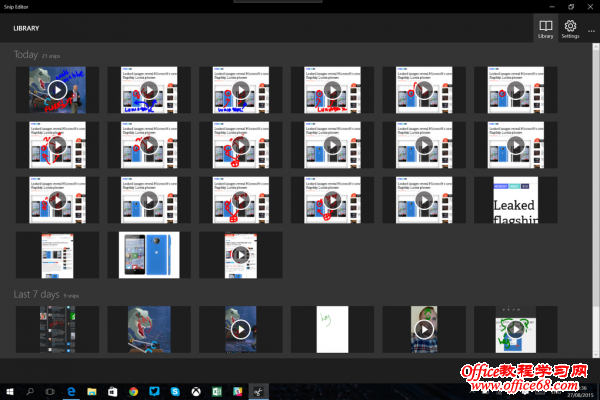The image size is (600, 400).
Task: Play the tall webpage snip video in Today
Action: [x=241, y=255]
